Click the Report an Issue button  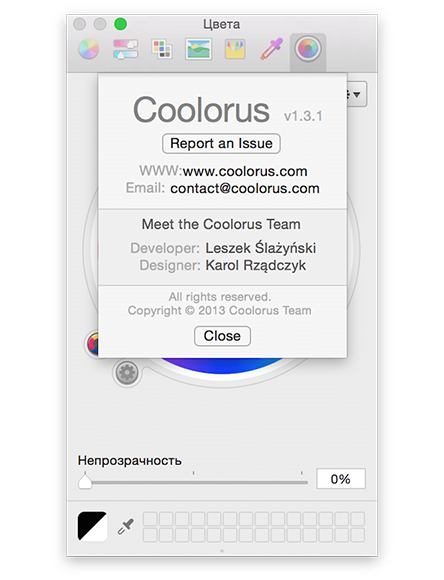click(221, 144)
